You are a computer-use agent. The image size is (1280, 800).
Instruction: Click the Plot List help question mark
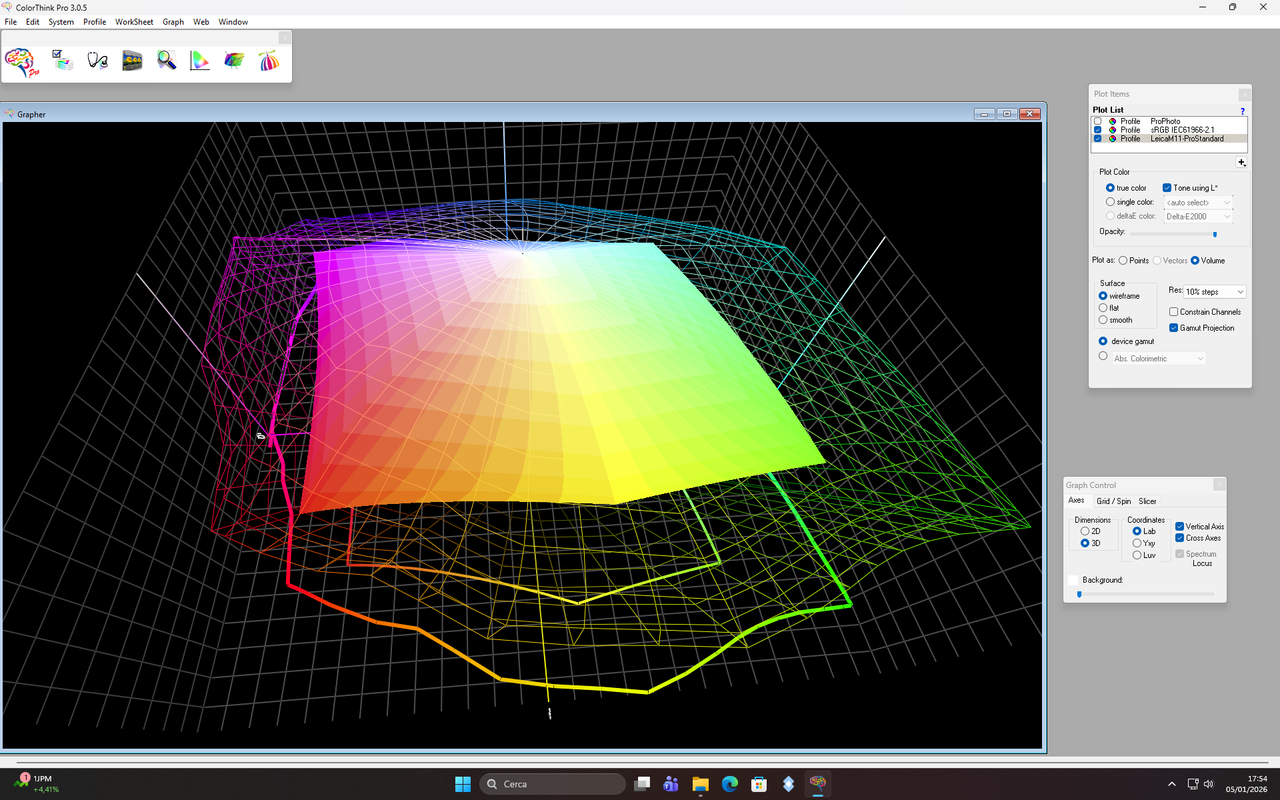tap(1243, 110)
